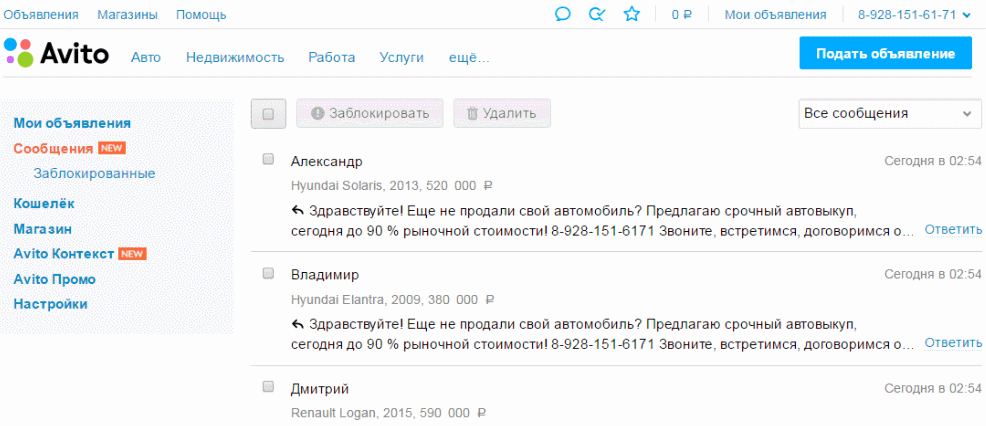This screenshot has height=426, width=986.
Task: Click Ответить for Владимир message
Action: pos(953,343)
